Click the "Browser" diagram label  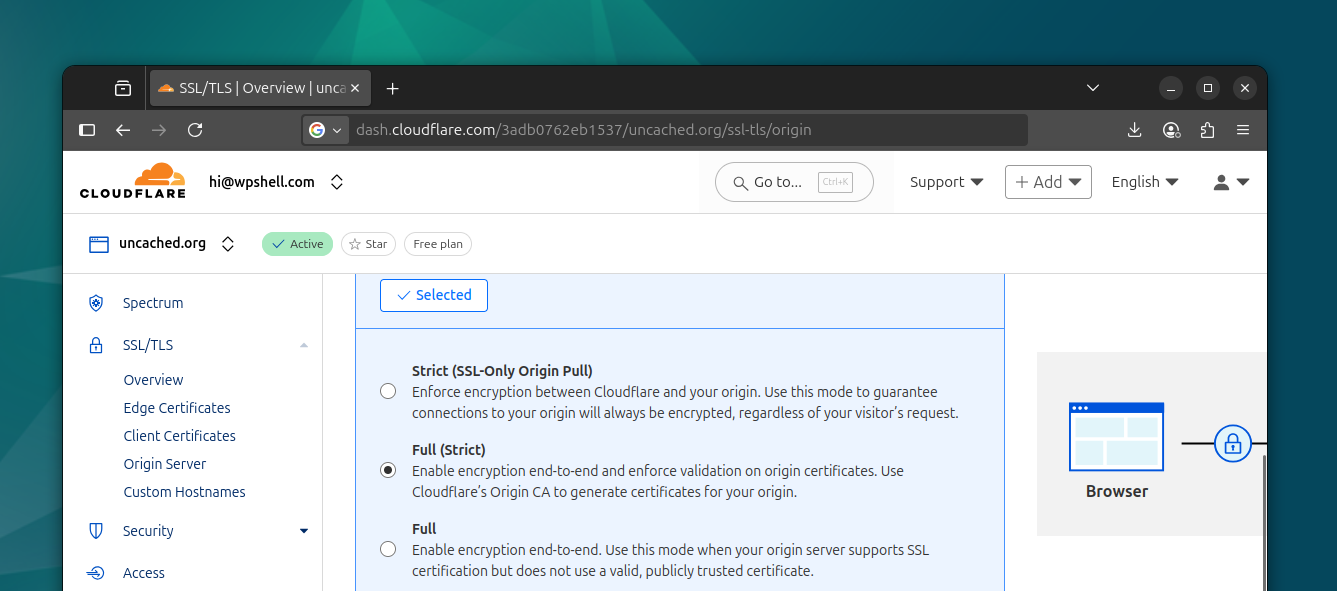point(1117,491)
